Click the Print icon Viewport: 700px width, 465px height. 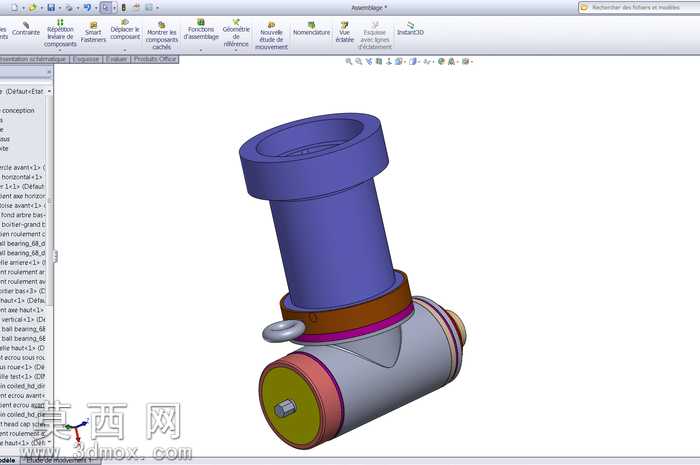(69, 8)
